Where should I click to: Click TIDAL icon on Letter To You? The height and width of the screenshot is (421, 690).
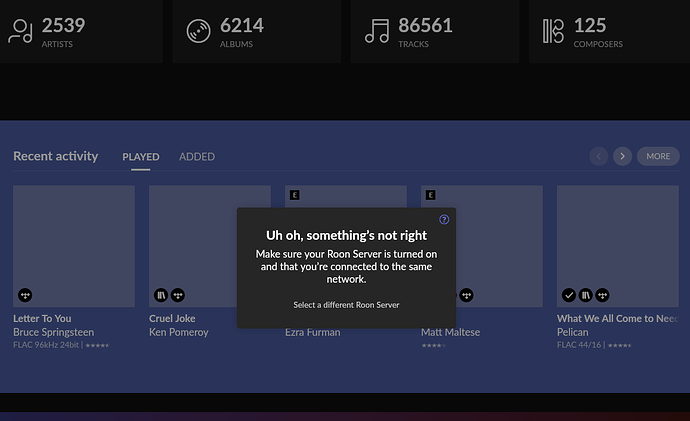[x=25, y=295]
